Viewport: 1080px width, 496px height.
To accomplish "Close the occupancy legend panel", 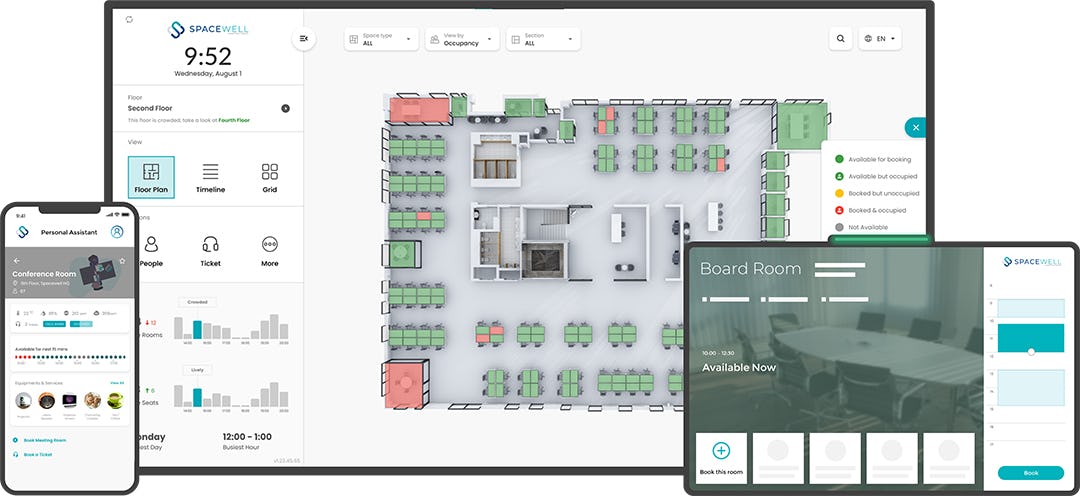I will click(915, 128).
